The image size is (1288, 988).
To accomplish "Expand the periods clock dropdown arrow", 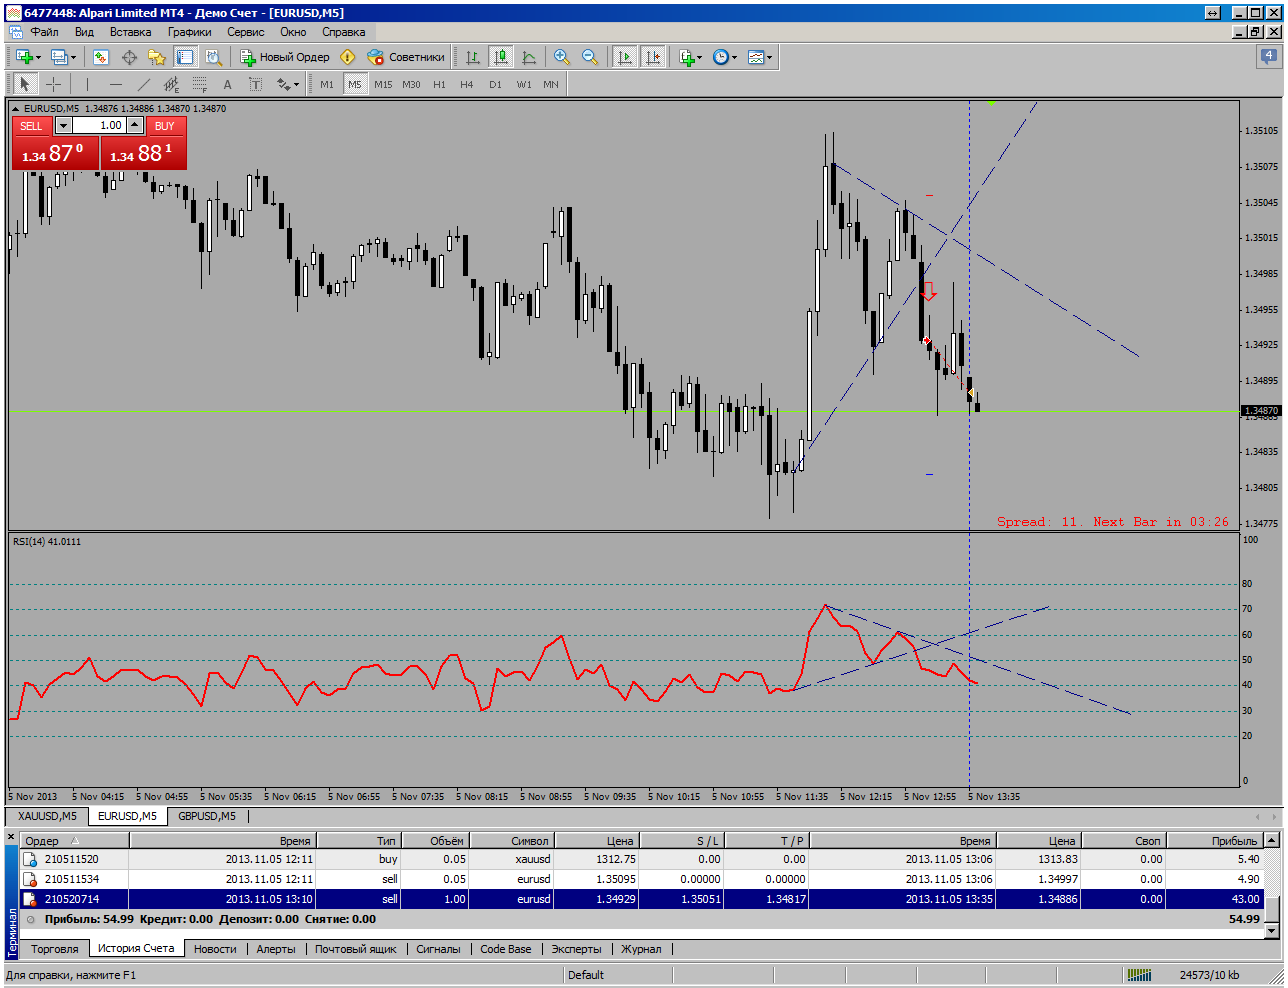I will click(x=734, y=57).
